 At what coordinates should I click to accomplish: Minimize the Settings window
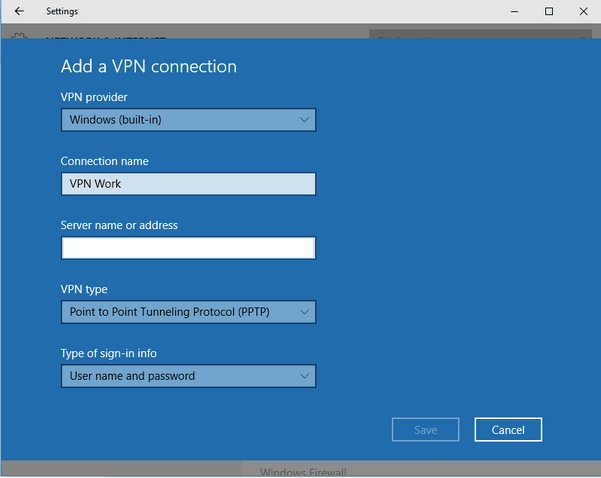point(514,11)
